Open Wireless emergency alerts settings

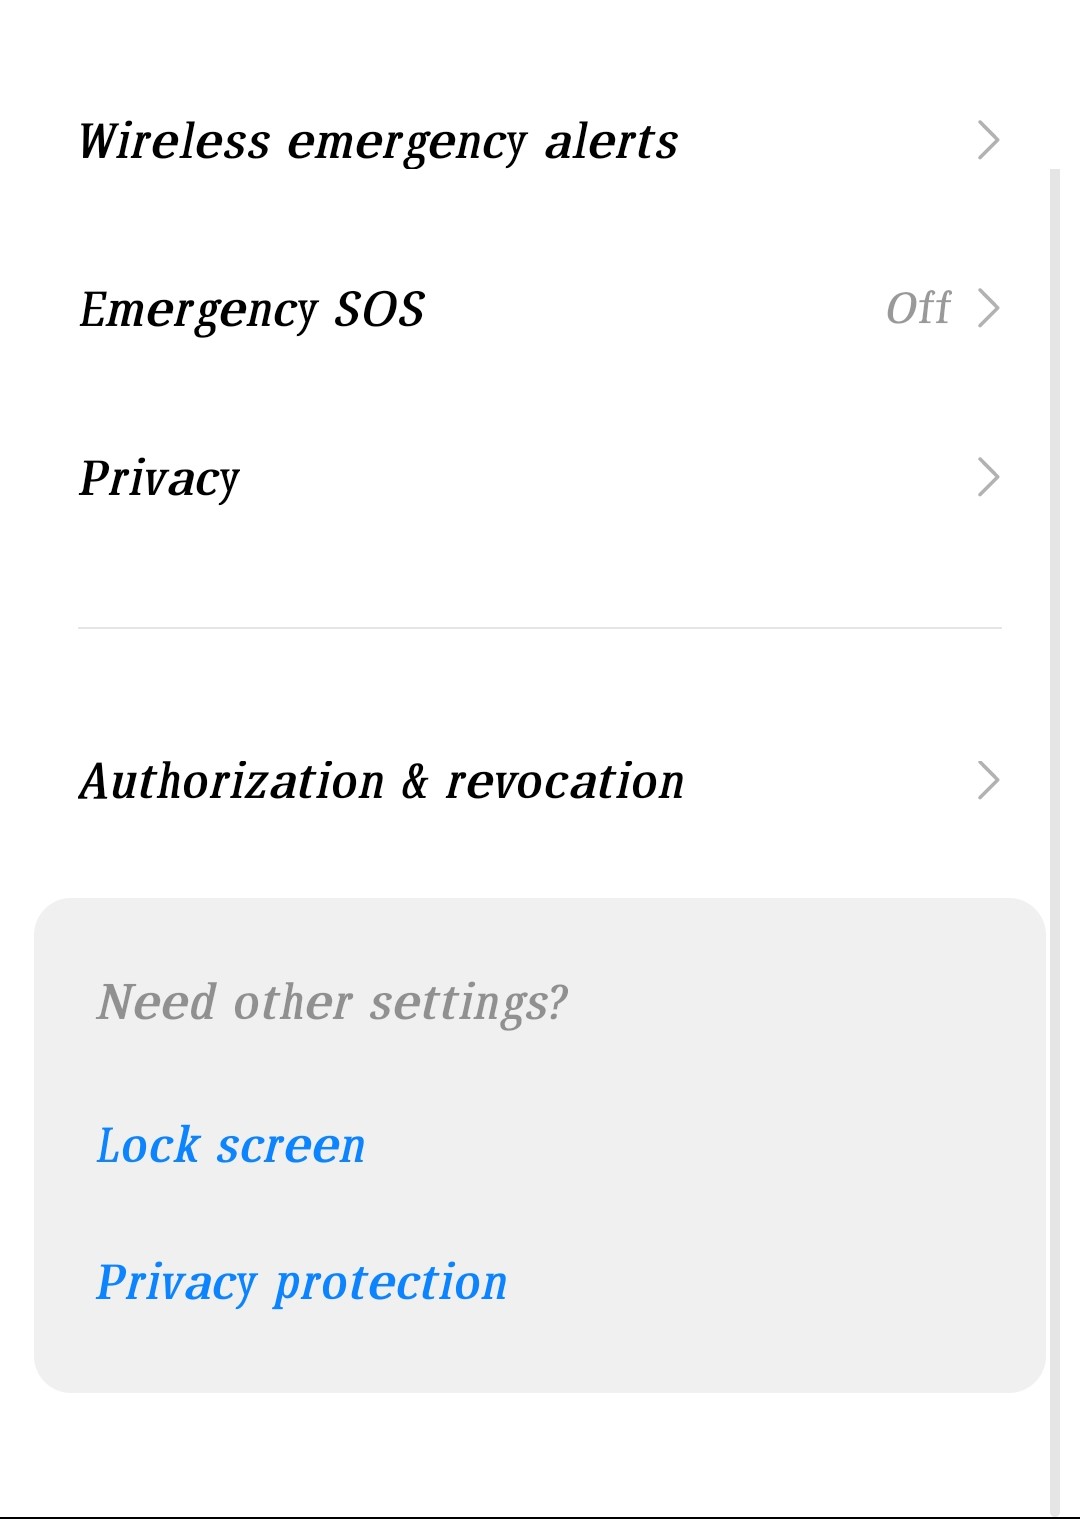378,142
